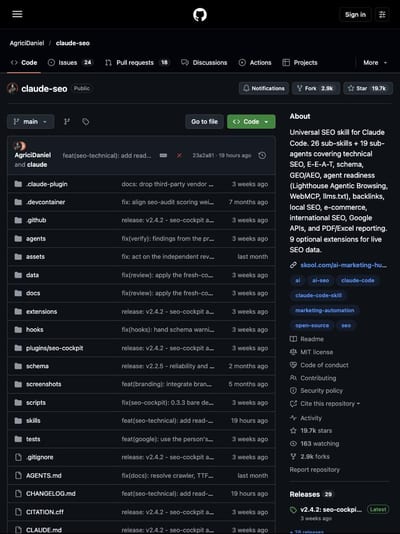This screenshot has width=400, height=534.
Task: Switch to the Issues tab
Action: (70, 63)
